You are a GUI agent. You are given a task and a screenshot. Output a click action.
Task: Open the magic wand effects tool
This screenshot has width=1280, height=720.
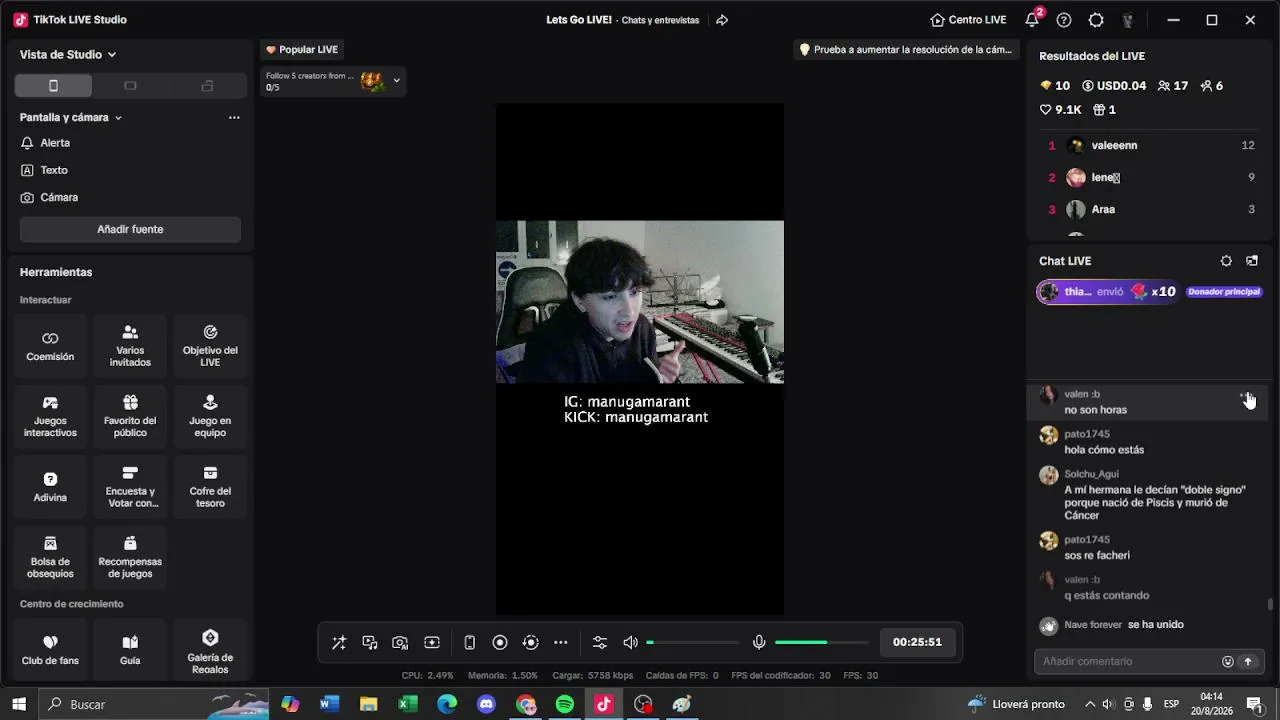339,643
